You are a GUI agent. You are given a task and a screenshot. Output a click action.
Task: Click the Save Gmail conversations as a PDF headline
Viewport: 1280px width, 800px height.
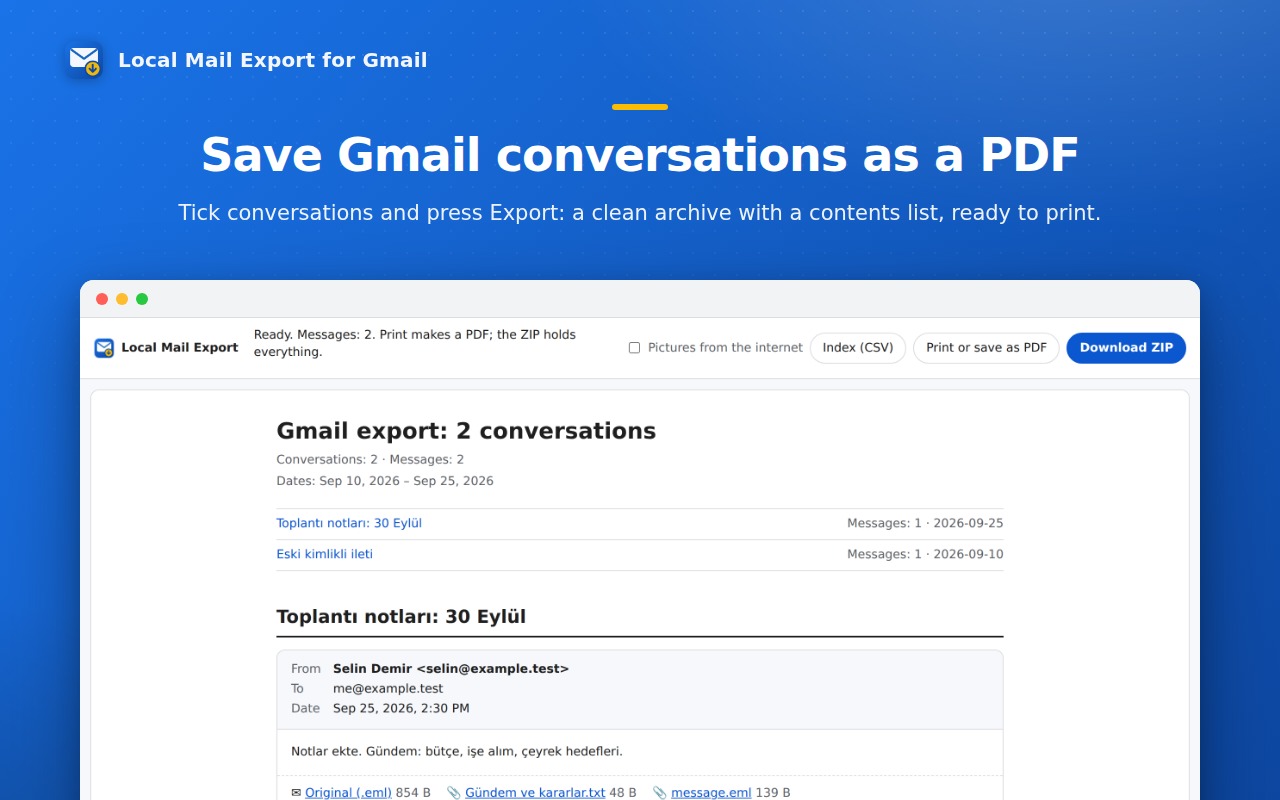coord(640,155)
